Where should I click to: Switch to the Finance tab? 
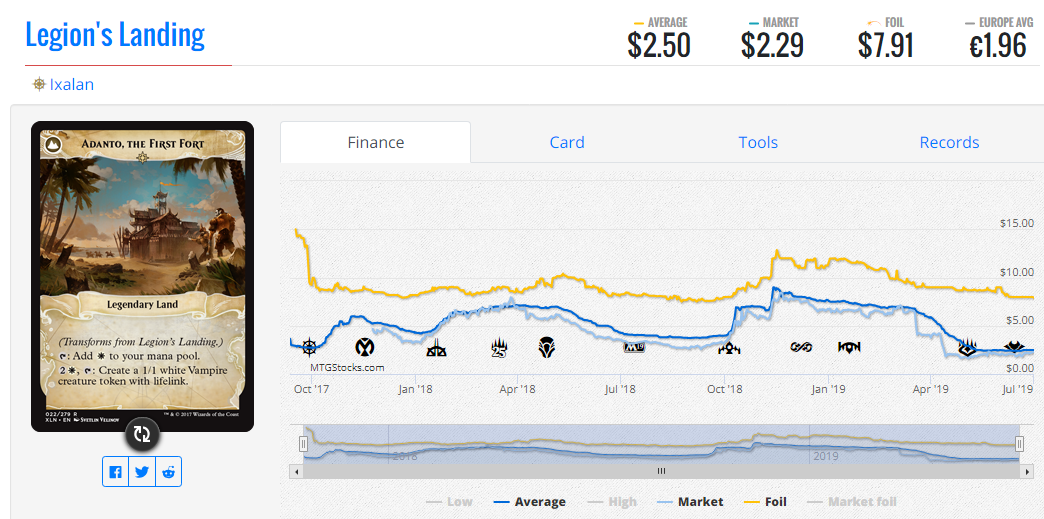click(376, 143)
